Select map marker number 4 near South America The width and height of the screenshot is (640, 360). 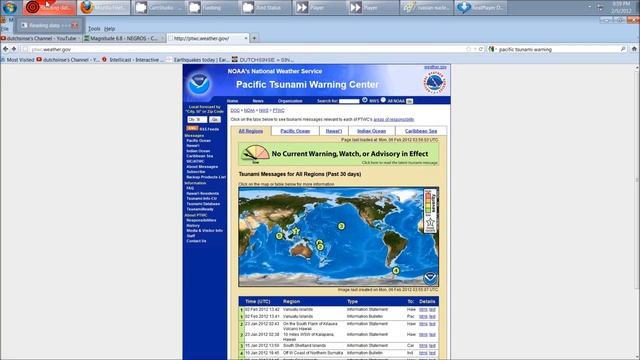pos(396,270)
